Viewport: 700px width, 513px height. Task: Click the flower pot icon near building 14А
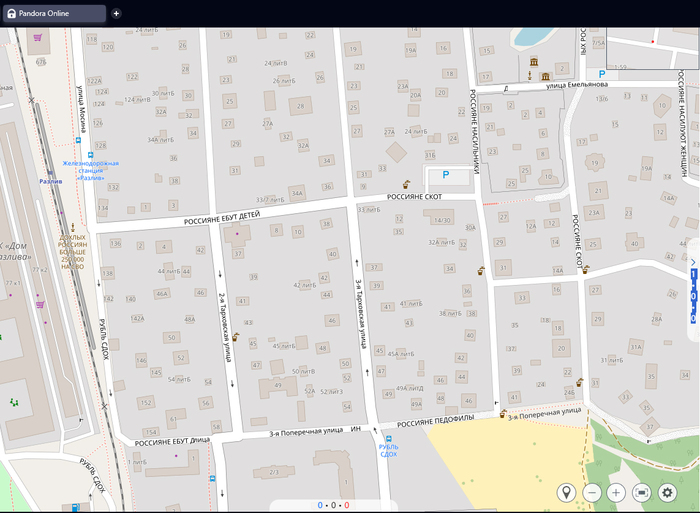click(x=586, y=269)
